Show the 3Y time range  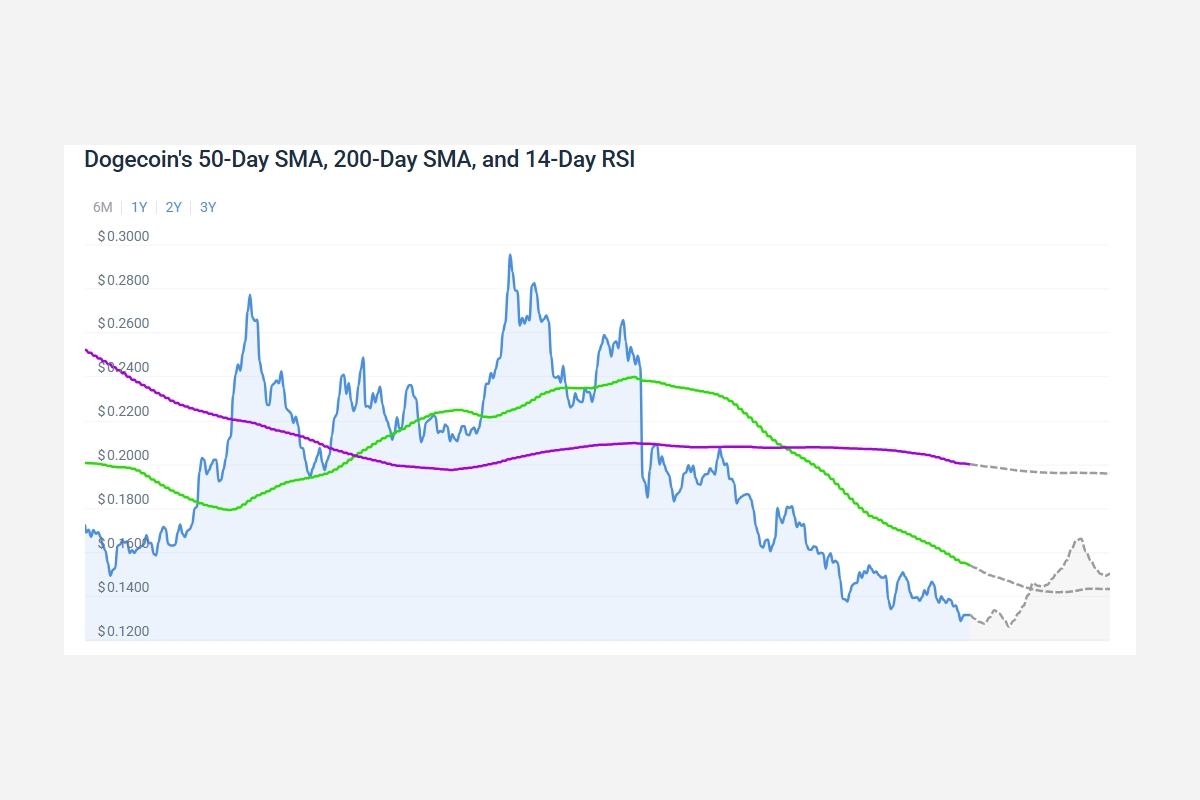point(208,207)
